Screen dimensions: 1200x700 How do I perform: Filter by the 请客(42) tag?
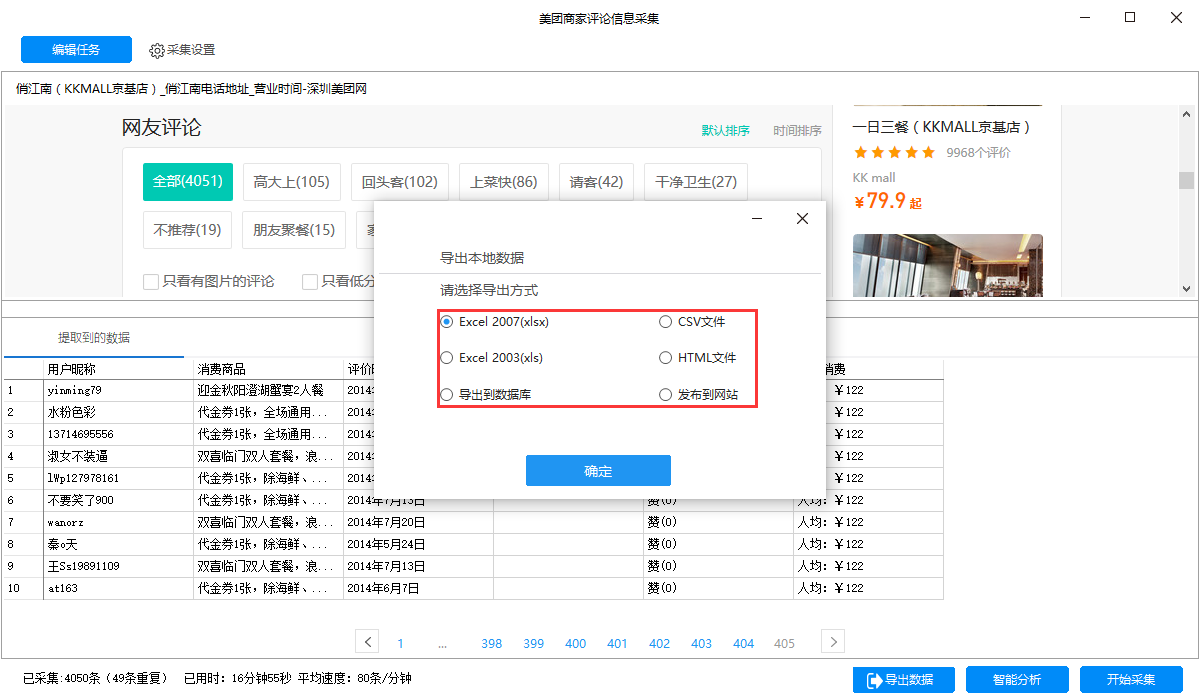(596, 182)
